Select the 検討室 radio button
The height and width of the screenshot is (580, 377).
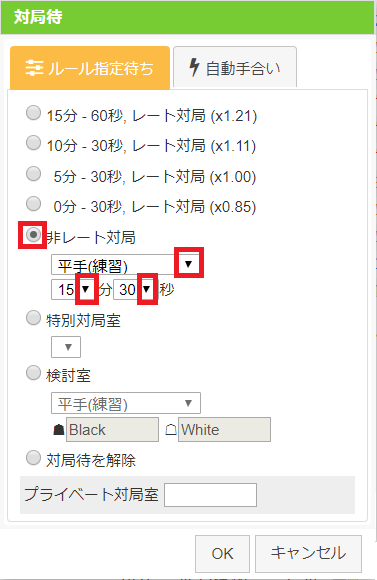[33, 373]
